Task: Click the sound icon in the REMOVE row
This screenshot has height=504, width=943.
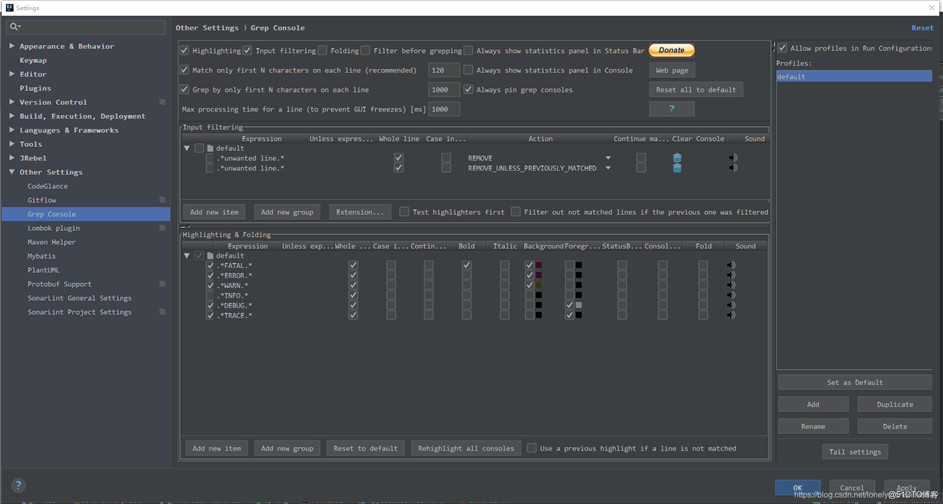Action: (x=733, y=158)
